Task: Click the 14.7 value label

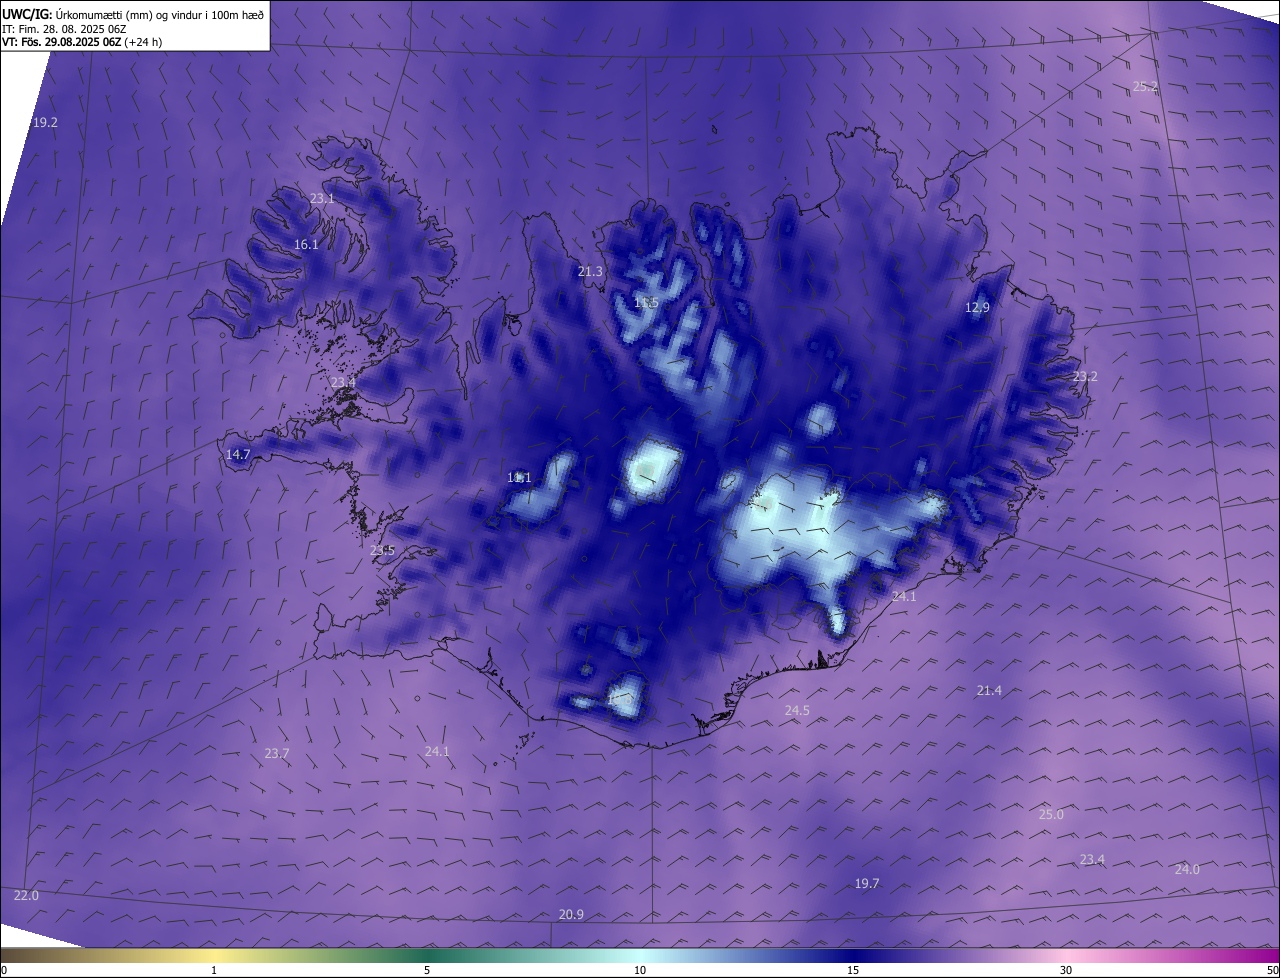Action: click(x=238, y=454)
